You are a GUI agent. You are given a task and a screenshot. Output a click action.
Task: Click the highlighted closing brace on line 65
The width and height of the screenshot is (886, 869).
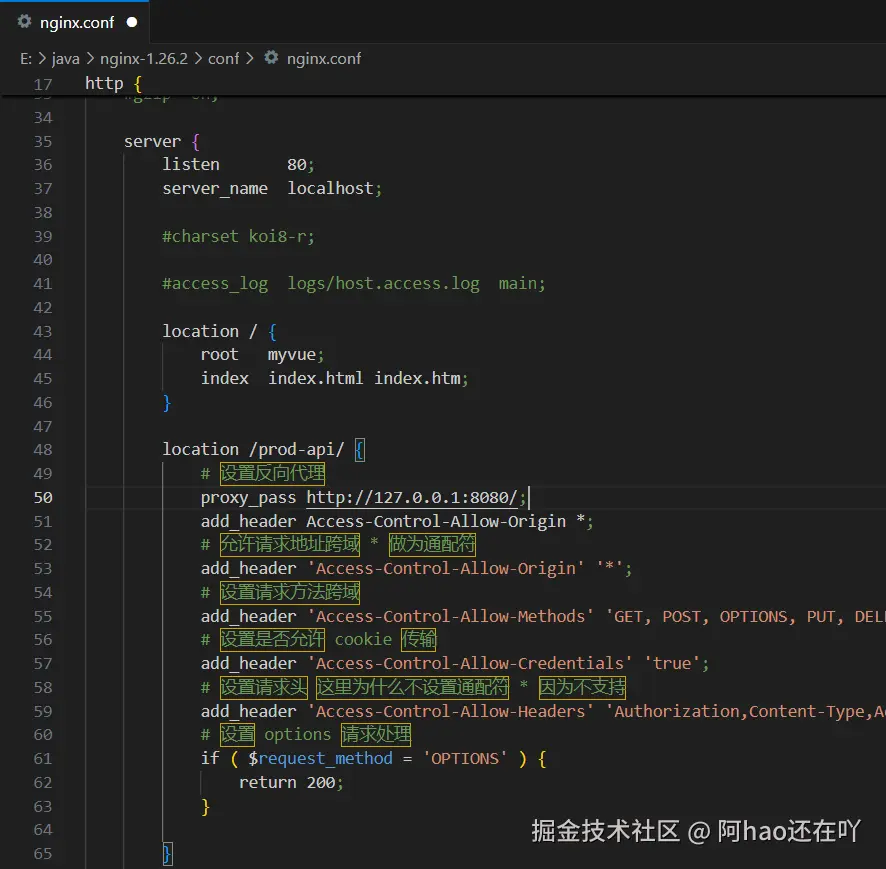pos(167,854)
